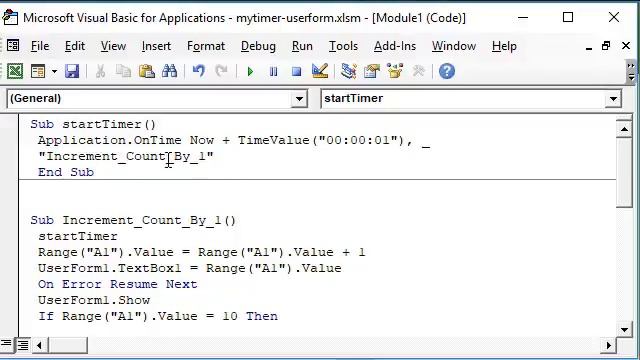Screen dimensions: 640x360
Task: Run the macro with green play icon
Action: [250, 72]
